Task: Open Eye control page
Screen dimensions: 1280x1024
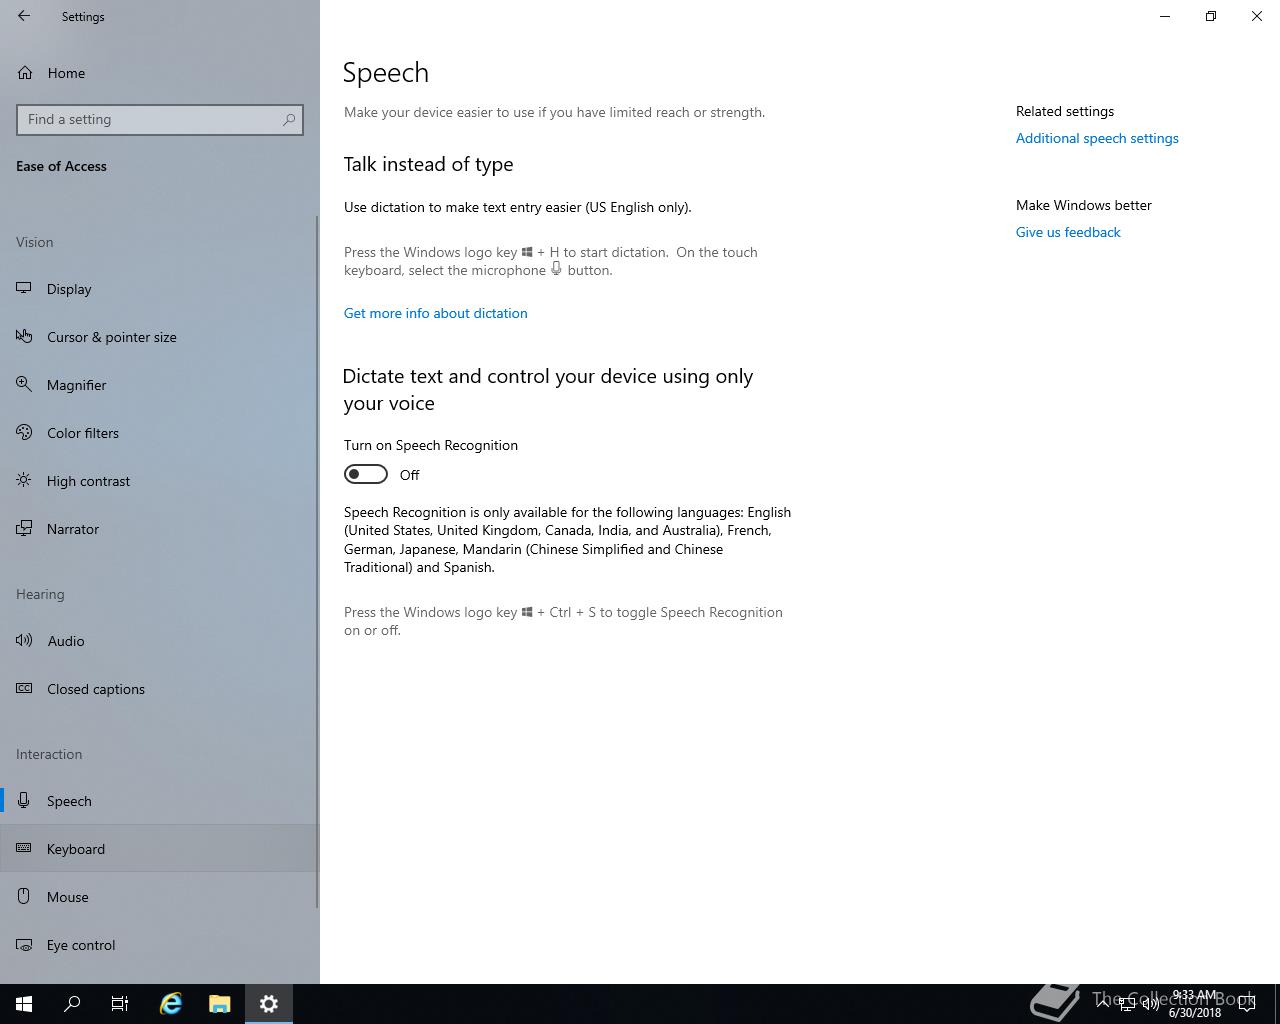Action: tap(160, 945)
